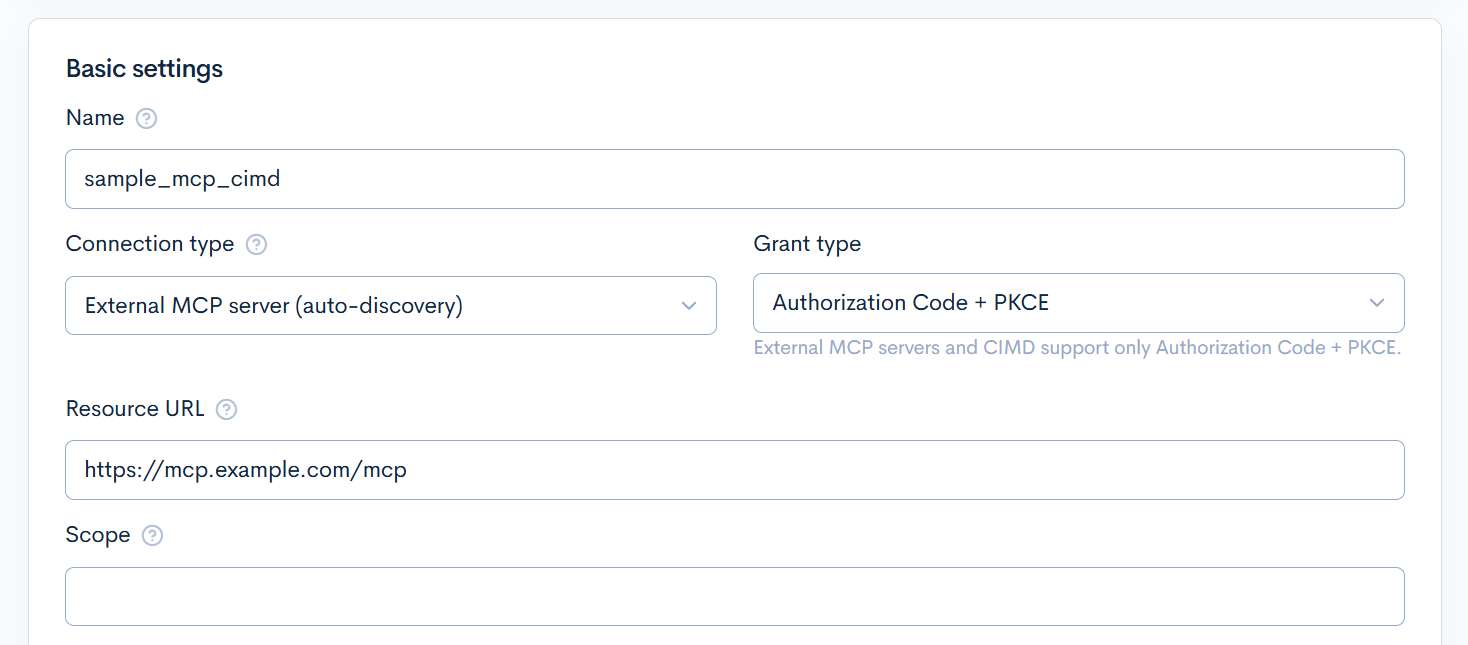Click the chevron arrow in Connection type
The height and width of the screenshot is (645, 1468).
pos(689,306)
